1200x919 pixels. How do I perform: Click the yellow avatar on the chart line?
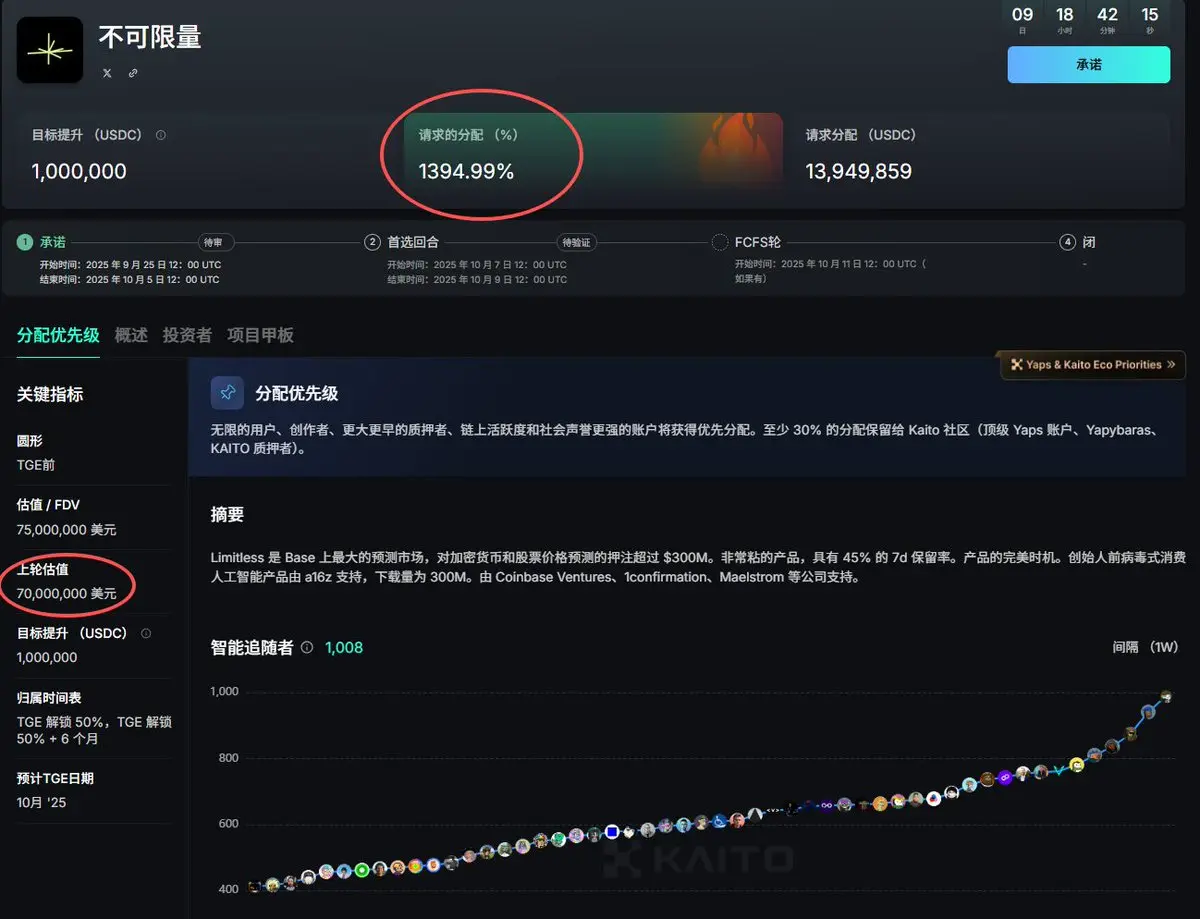pos(1077,765)
